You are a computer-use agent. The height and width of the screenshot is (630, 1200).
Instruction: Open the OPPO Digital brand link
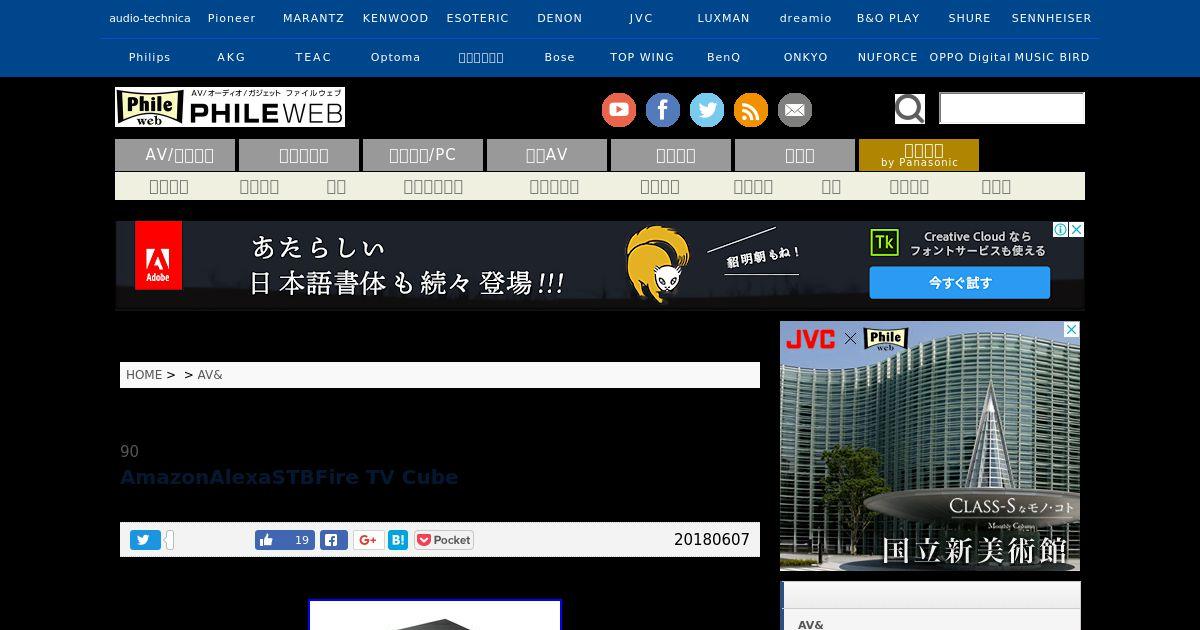coord(970,57)
